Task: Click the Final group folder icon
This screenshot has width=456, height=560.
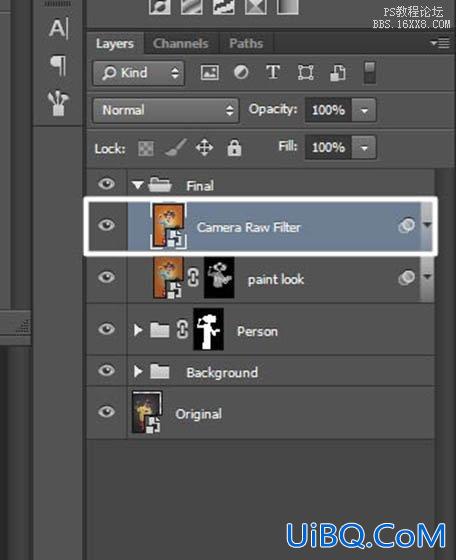Action: click(160, 185)
